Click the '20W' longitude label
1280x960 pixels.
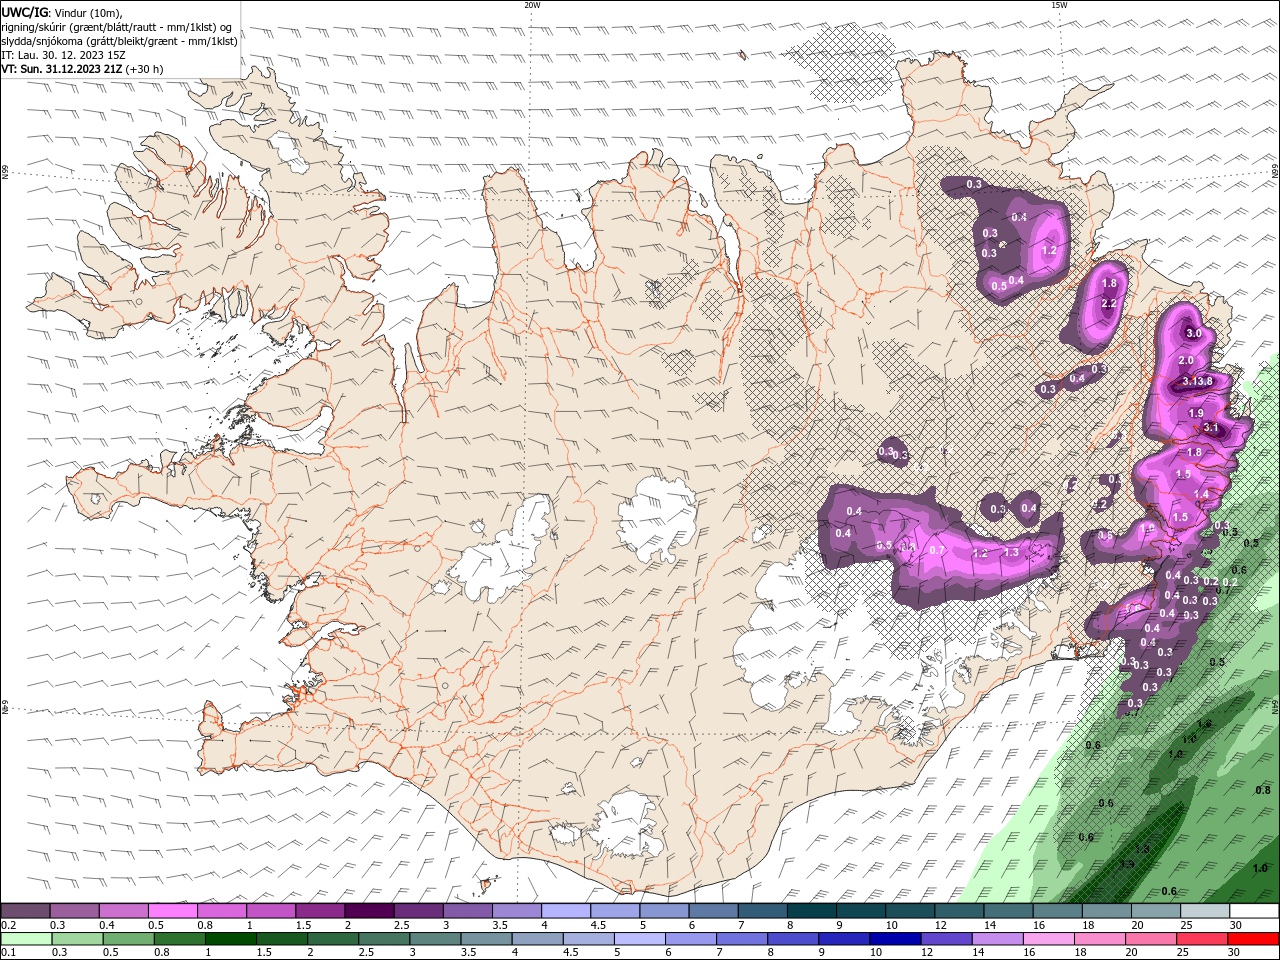click(x=532, y=5)
